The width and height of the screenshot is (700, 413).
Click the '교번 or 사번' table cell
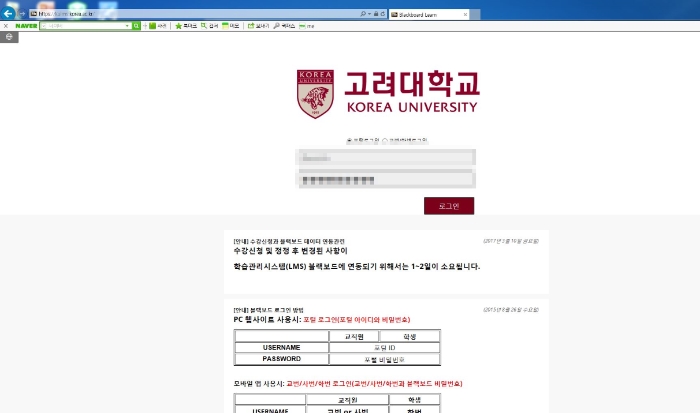[x=347, y=410]
